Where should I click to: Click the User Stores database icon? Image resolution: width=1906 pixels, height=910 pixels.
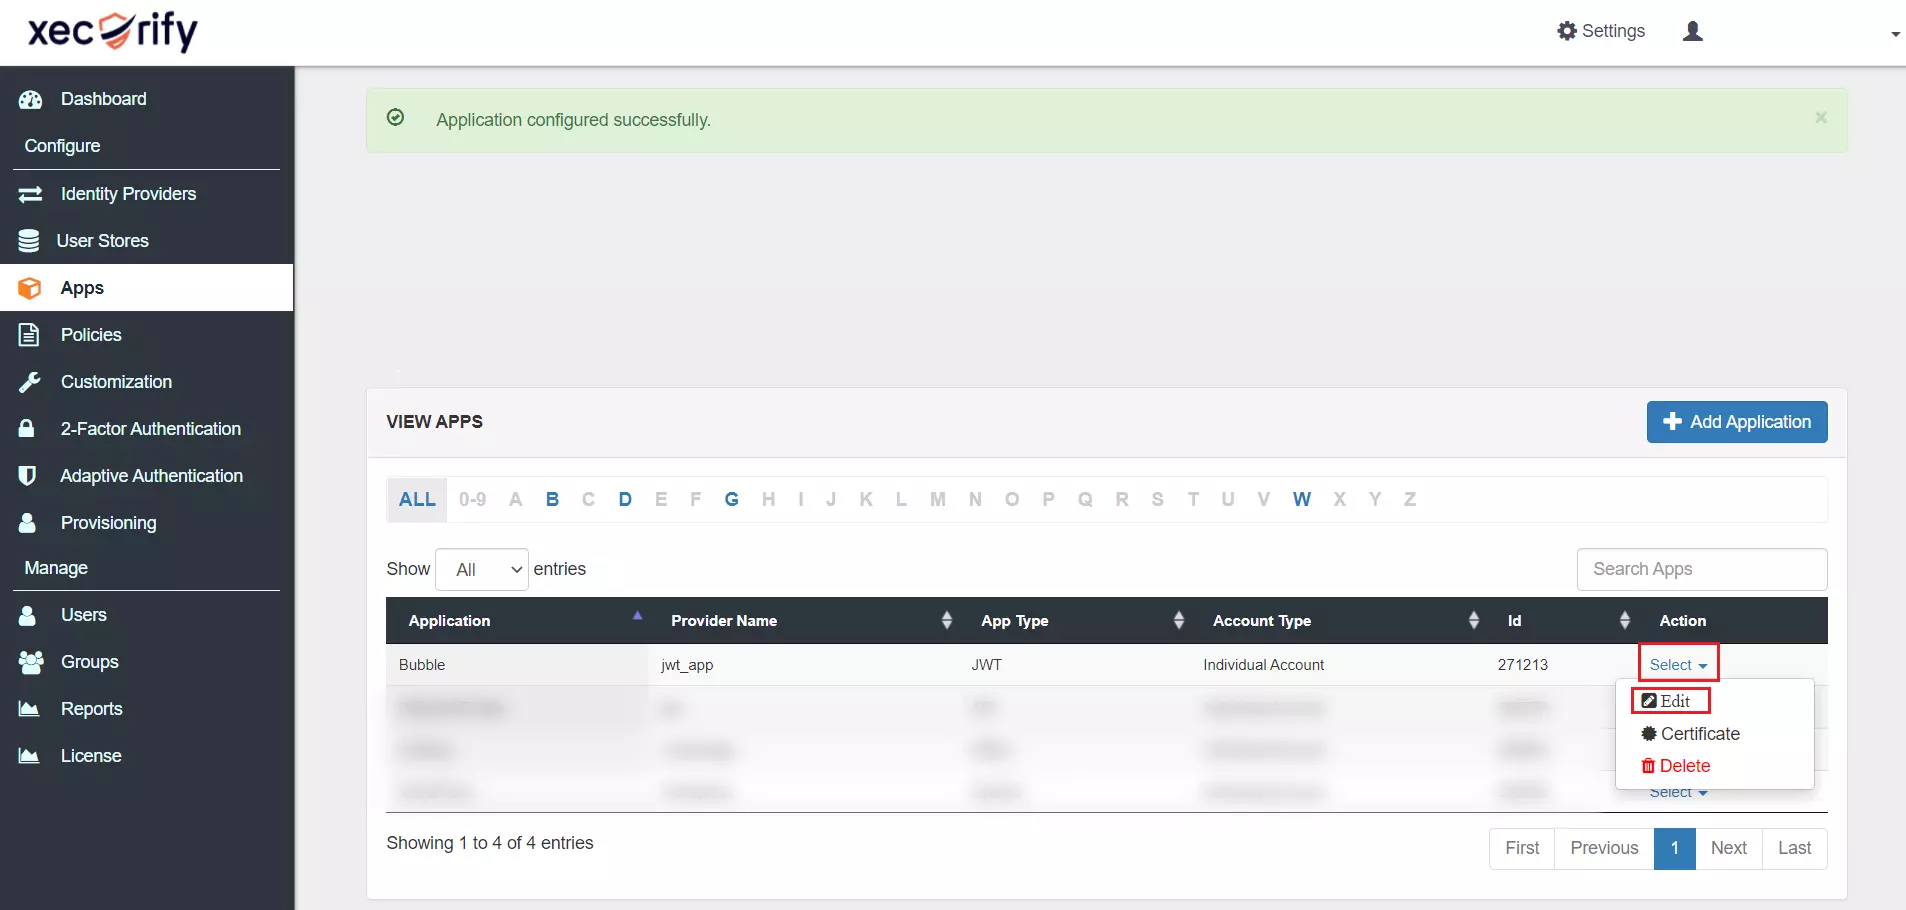(29, 241)
